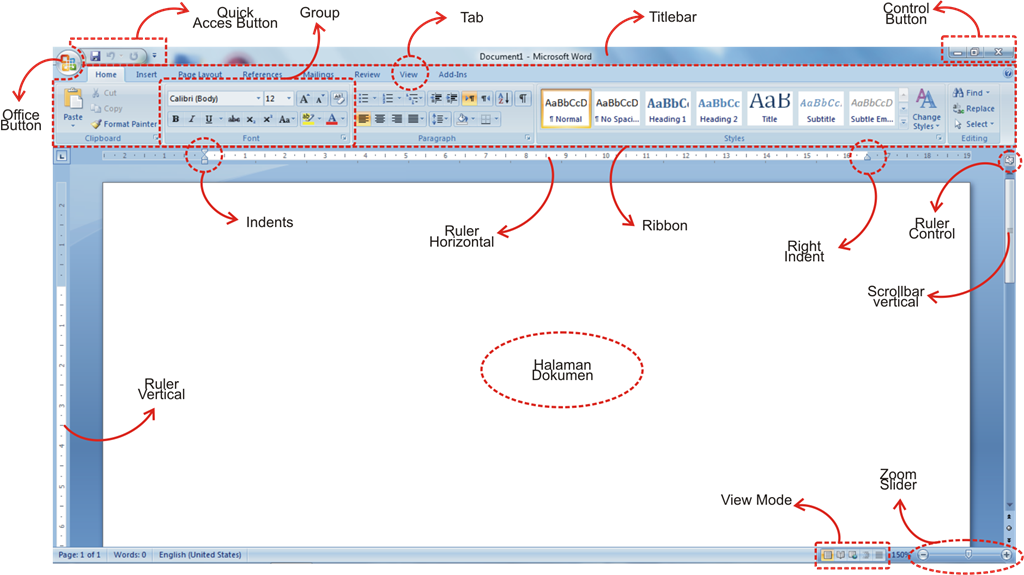The height and width of the screenshot is (575, 1024).
Task: Toggle justify alignment
Action: pos(413,119)
